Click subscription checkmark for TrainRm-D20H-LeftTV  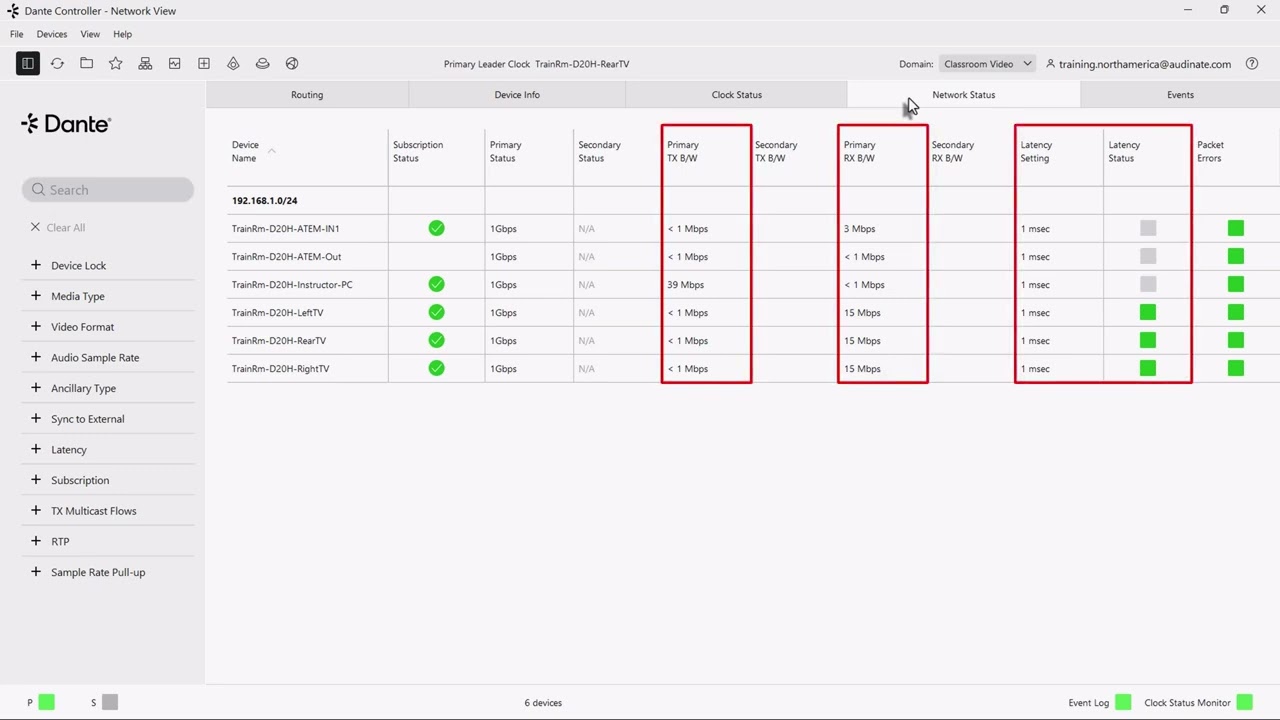click(x=436, y=313)
